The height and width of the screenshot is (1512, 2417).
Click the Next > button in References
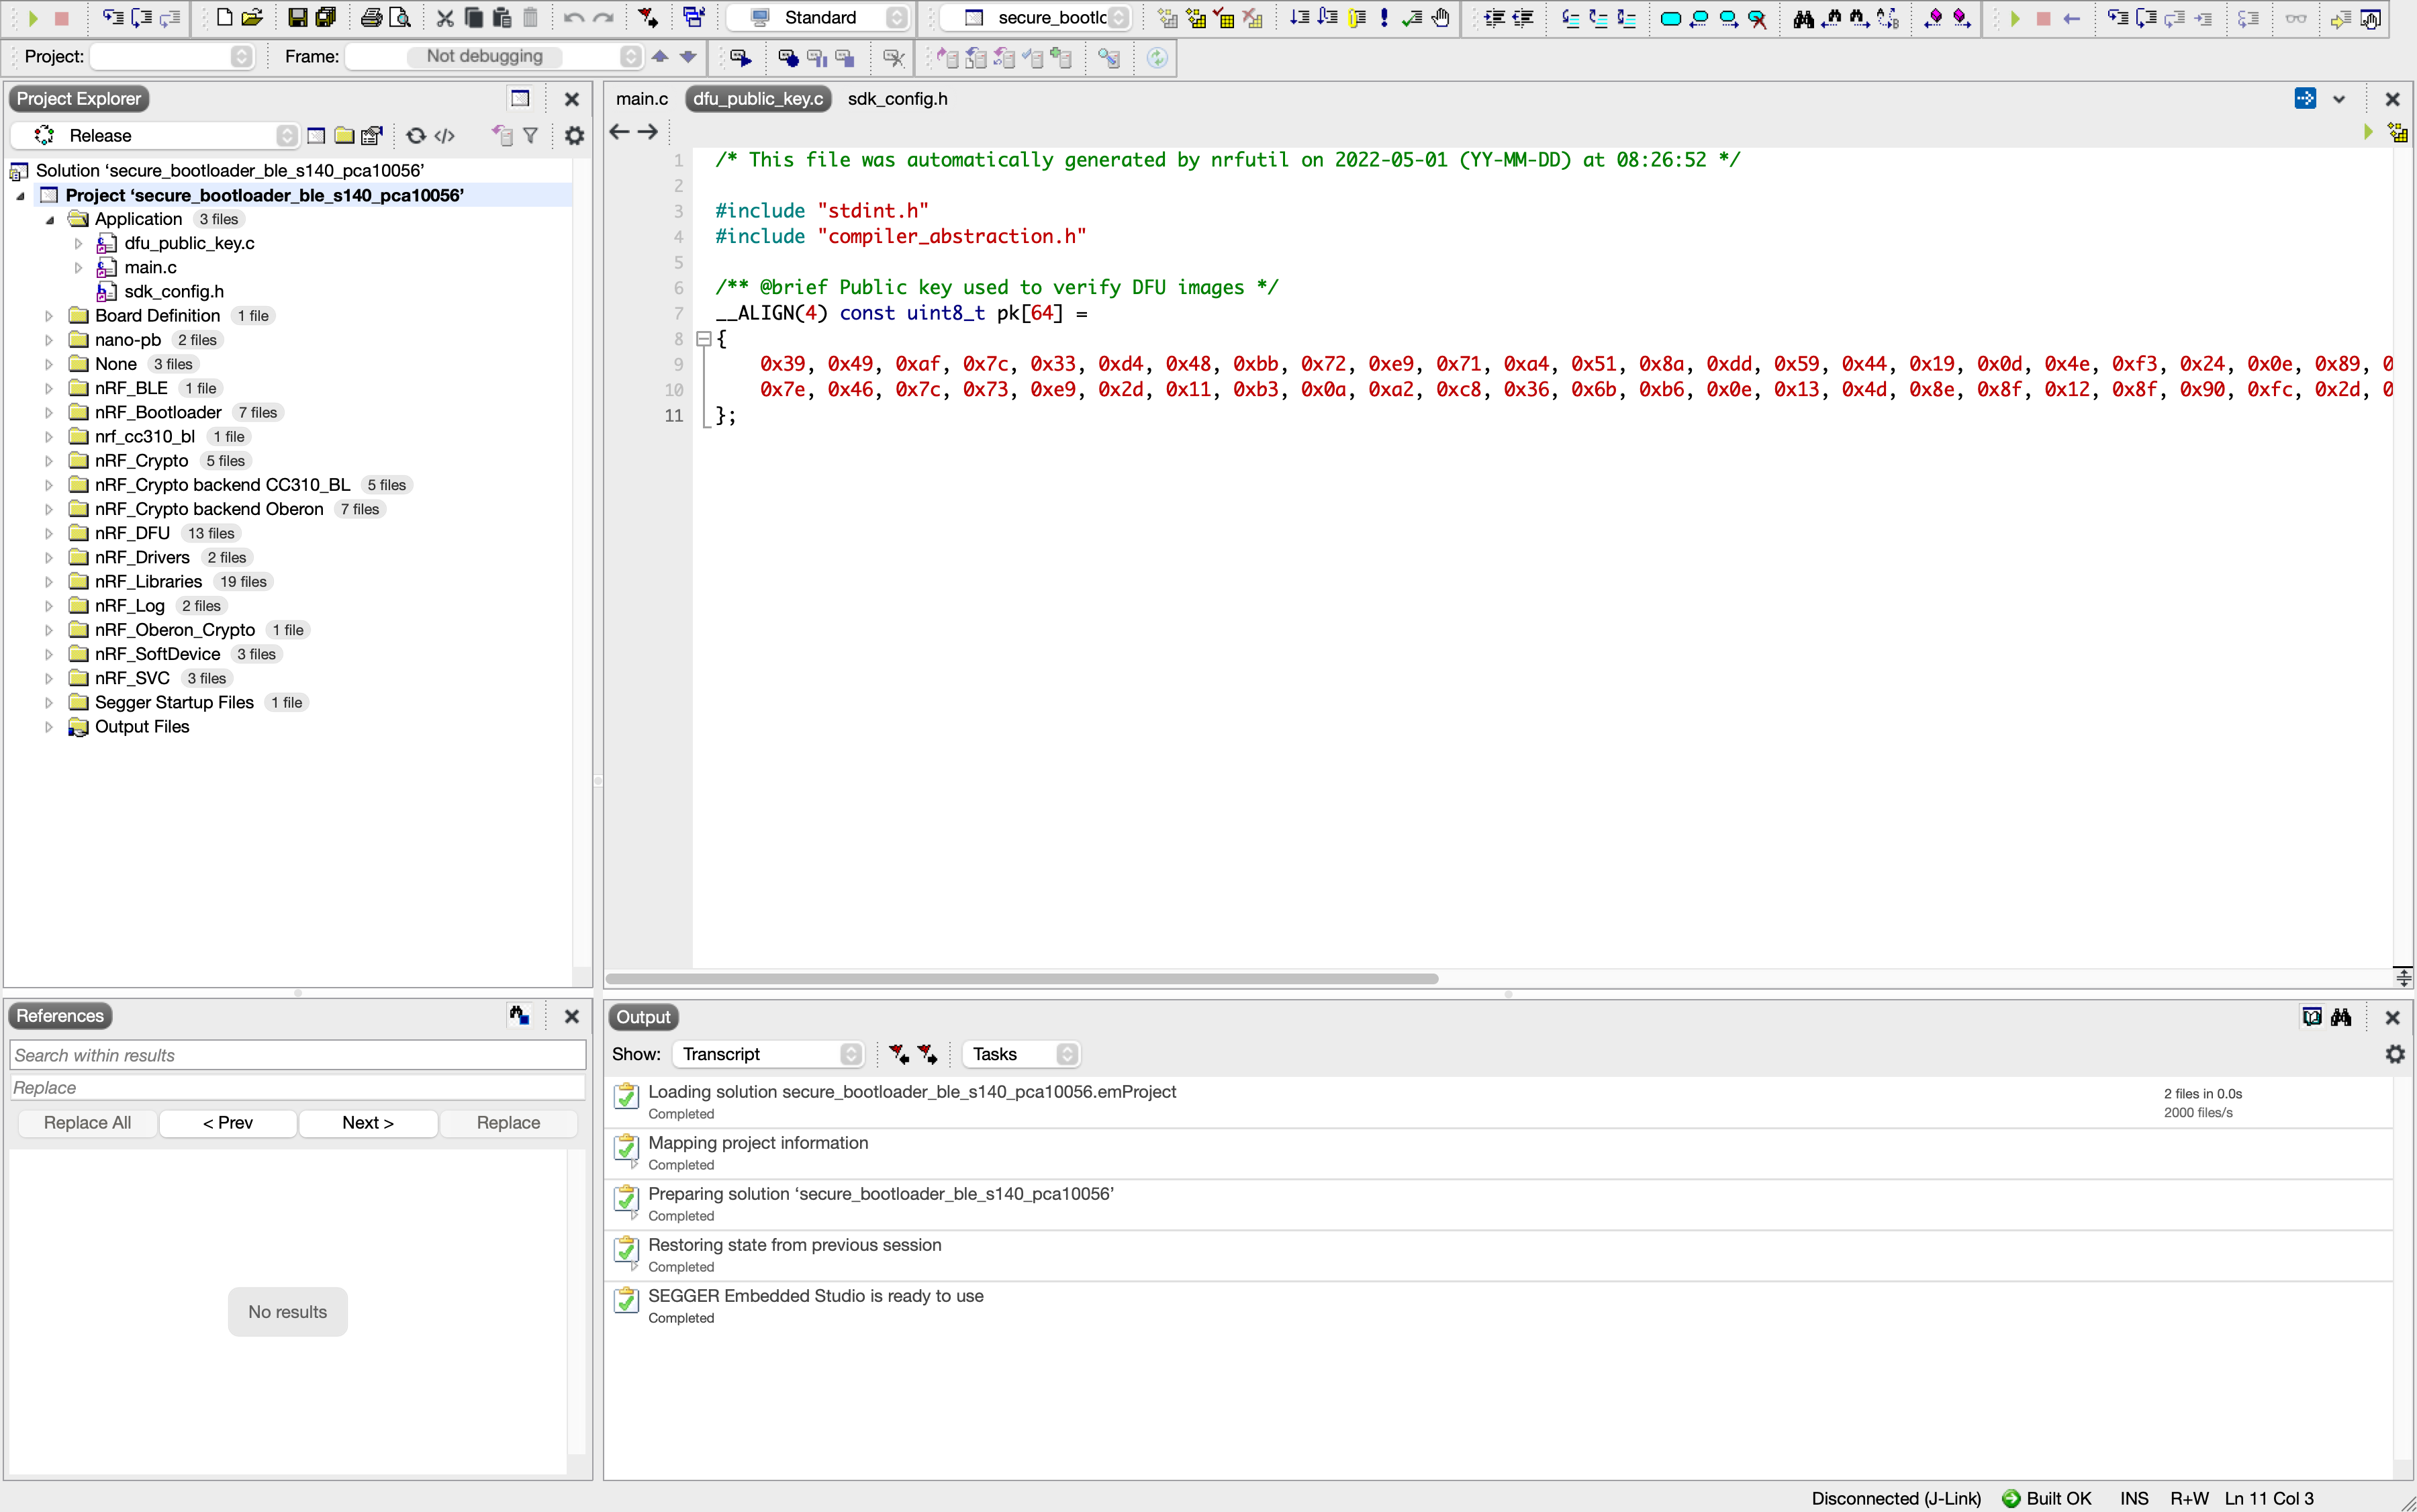pos(367,1122)
